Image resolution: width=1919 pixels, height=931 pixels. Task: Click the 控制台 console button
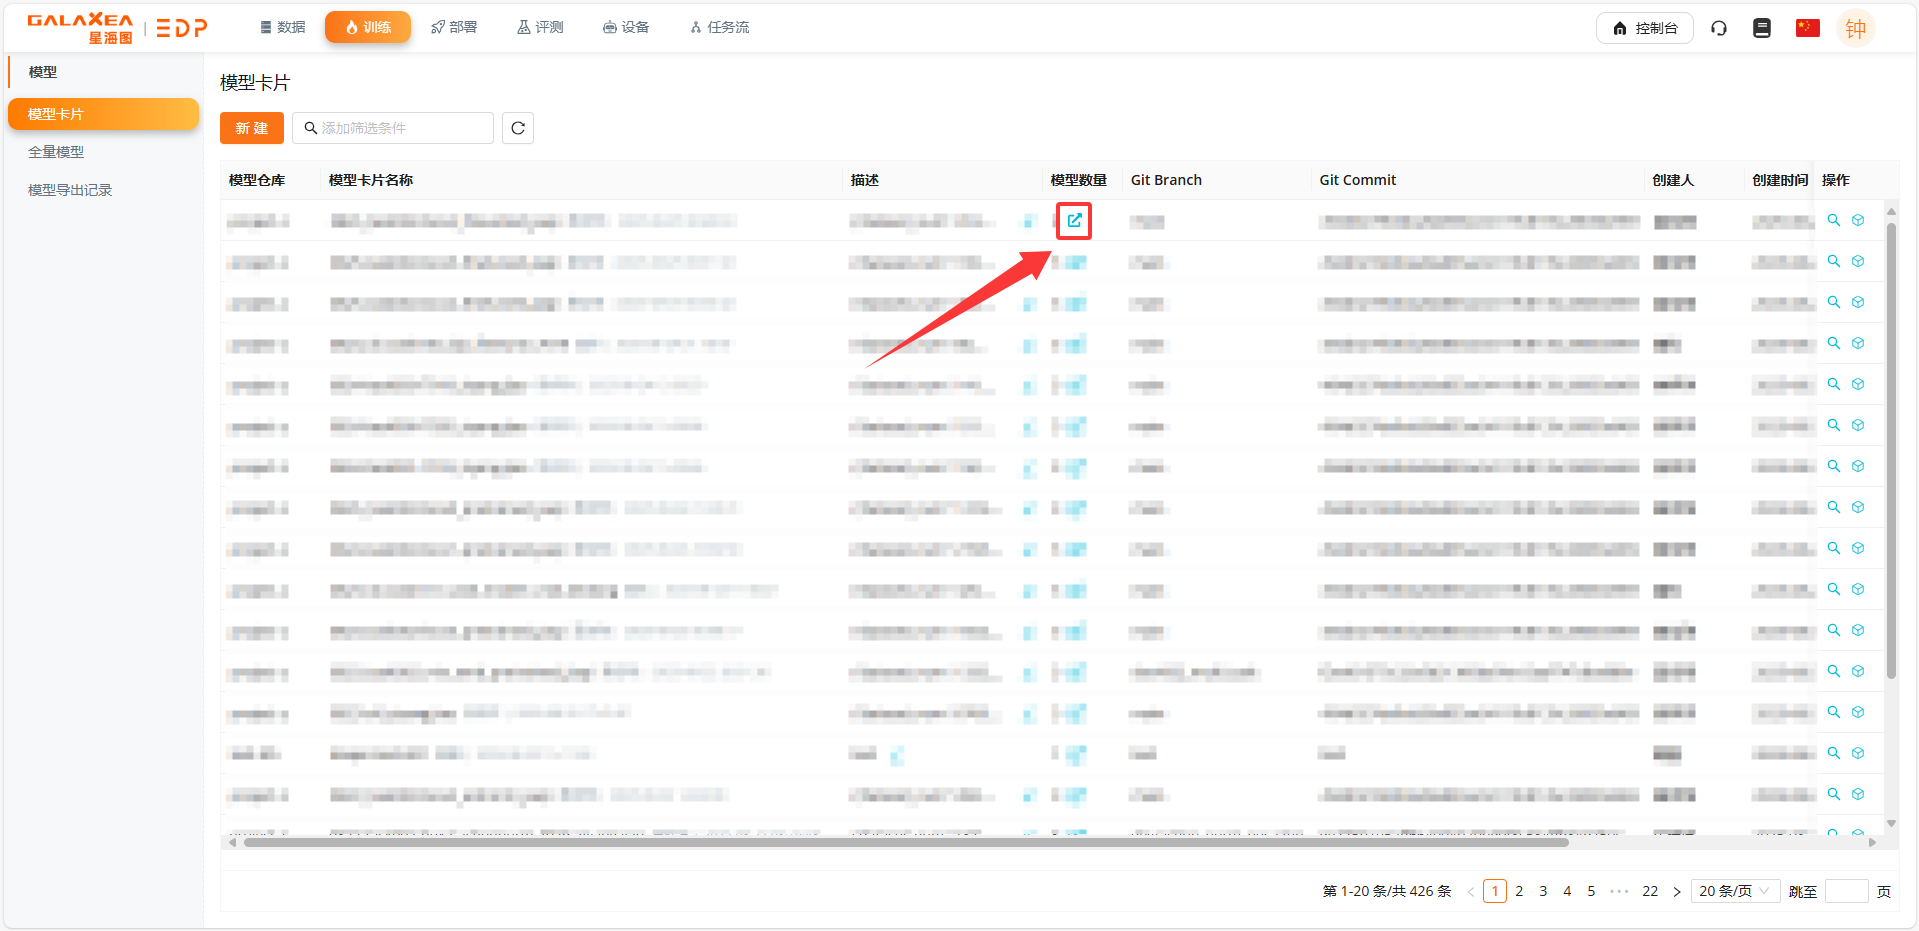(x=1644, y=28)
